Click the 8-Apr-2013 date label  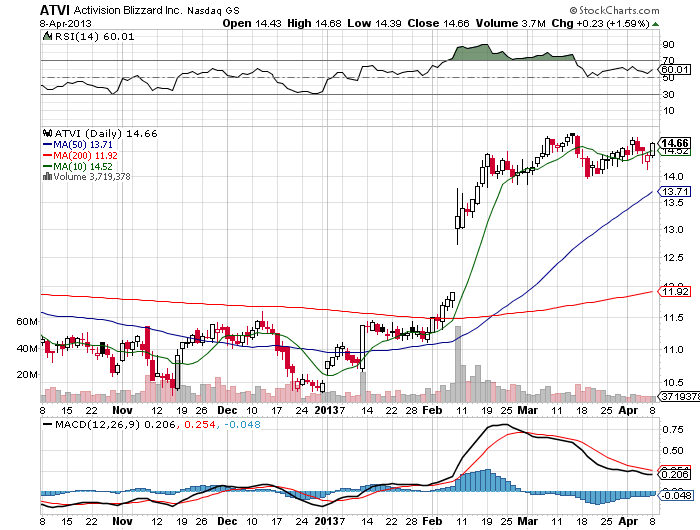click(x=66, y=23)
